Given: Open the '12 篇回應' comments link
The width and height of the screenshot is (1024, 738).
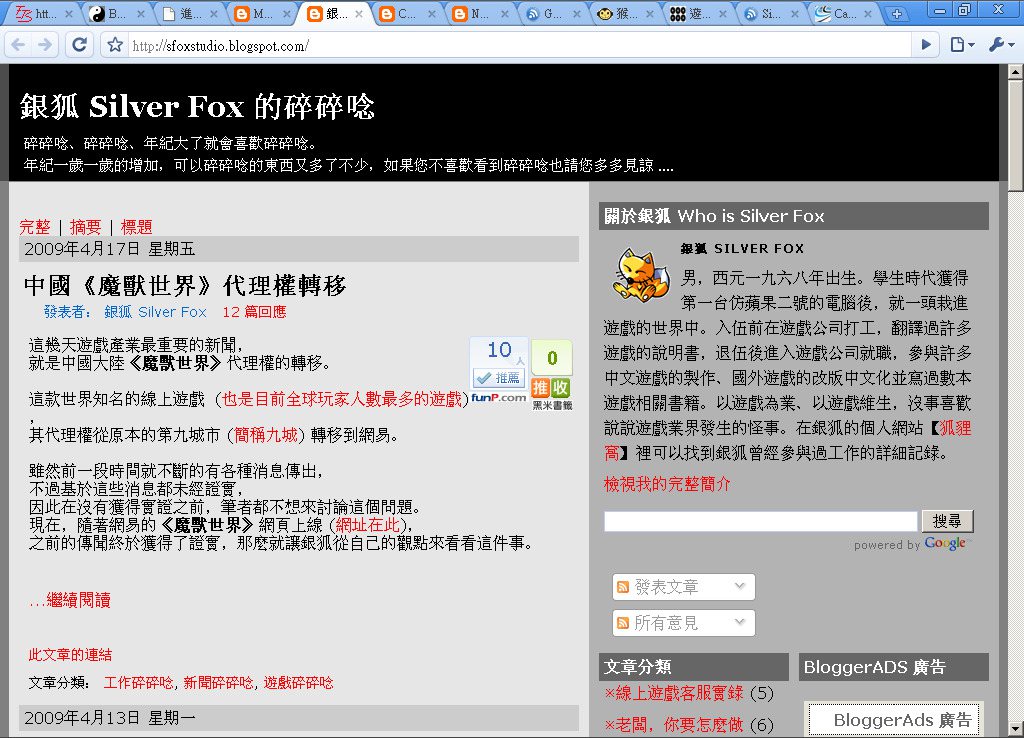Looking at the screenshot, I should tap(254, 312).
